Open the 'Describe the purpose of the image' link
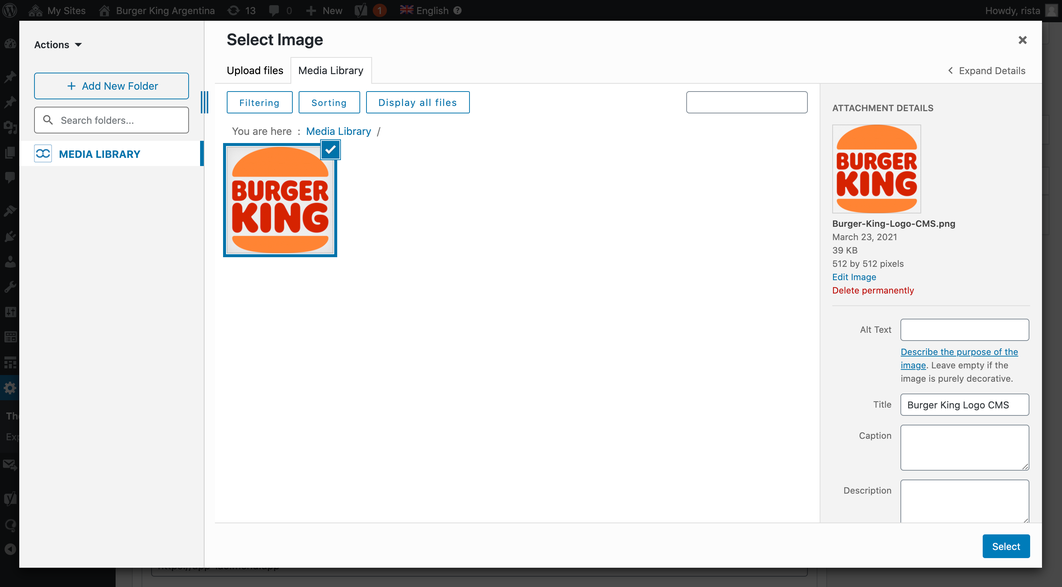The height and width of the screenshot is (587, 1062). coord(959,358)
